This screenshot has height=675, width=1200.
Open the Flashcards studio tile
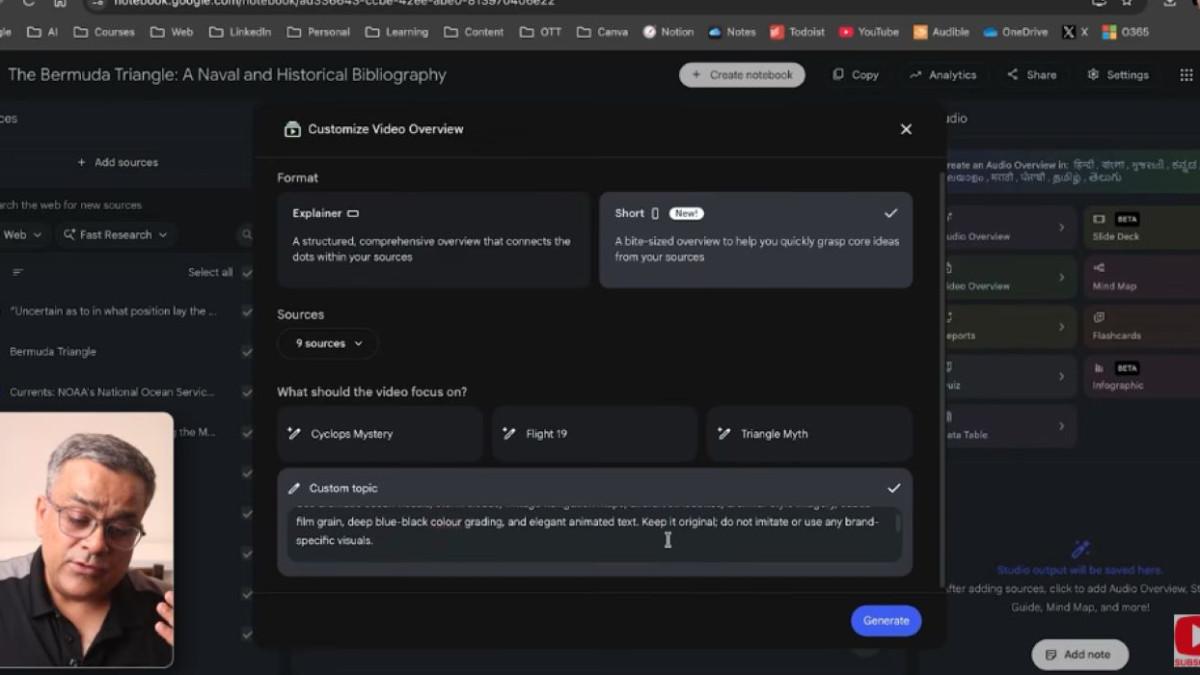(x=1141, y=326)
